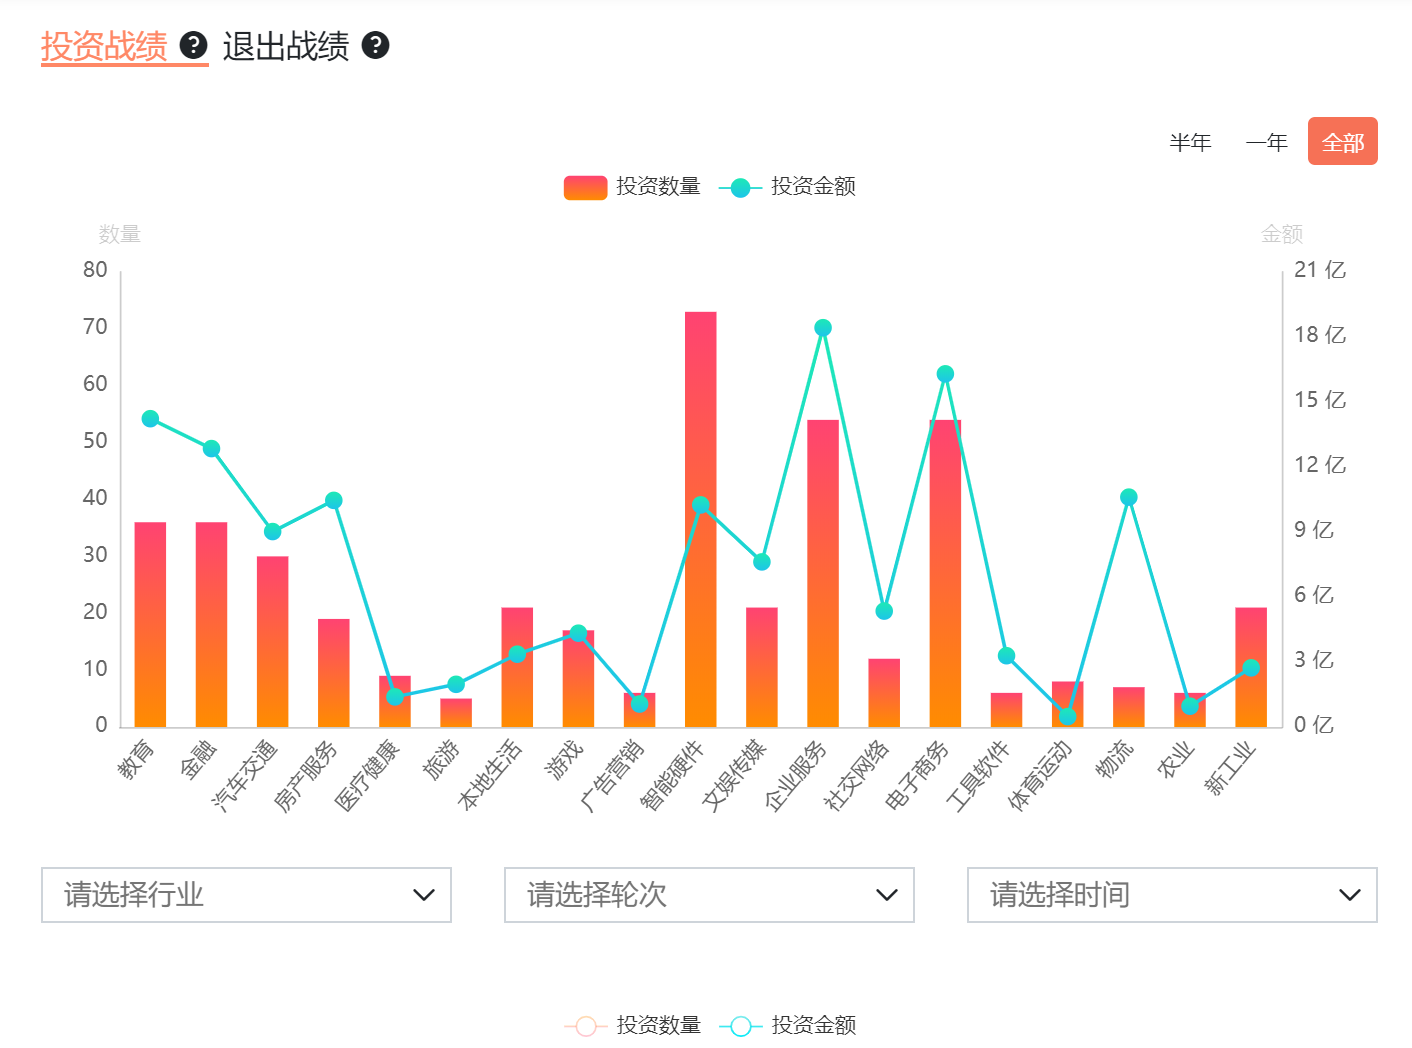The height and width of the screenshot is (1048, 1412).
Task: Select the 投资战绩 tab
Action: pos(104,46)
